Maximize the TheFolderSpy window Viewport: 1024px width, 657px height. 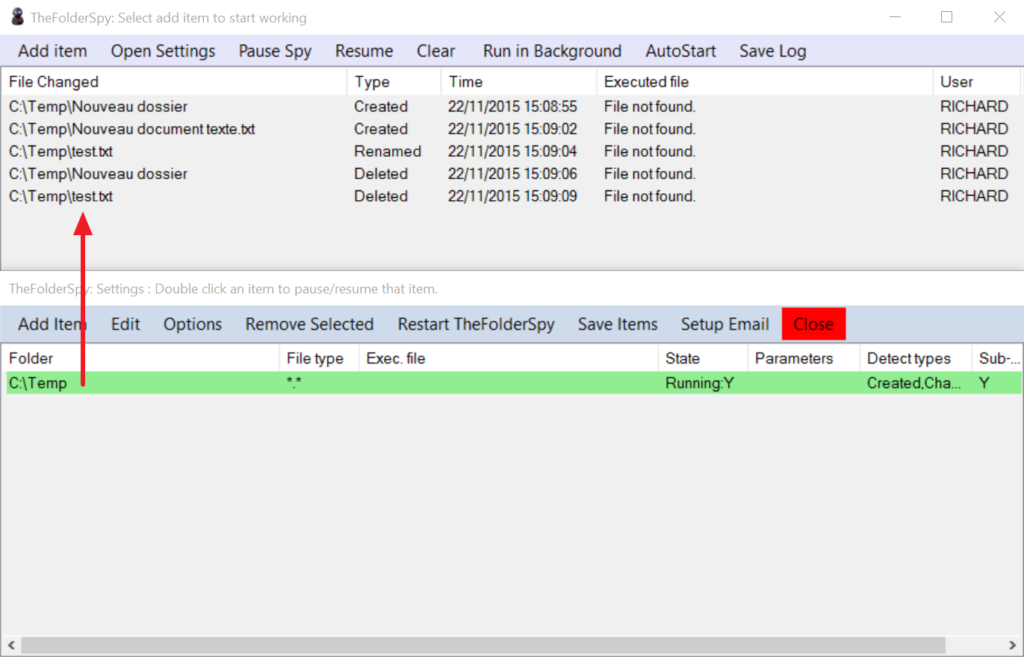946,17
